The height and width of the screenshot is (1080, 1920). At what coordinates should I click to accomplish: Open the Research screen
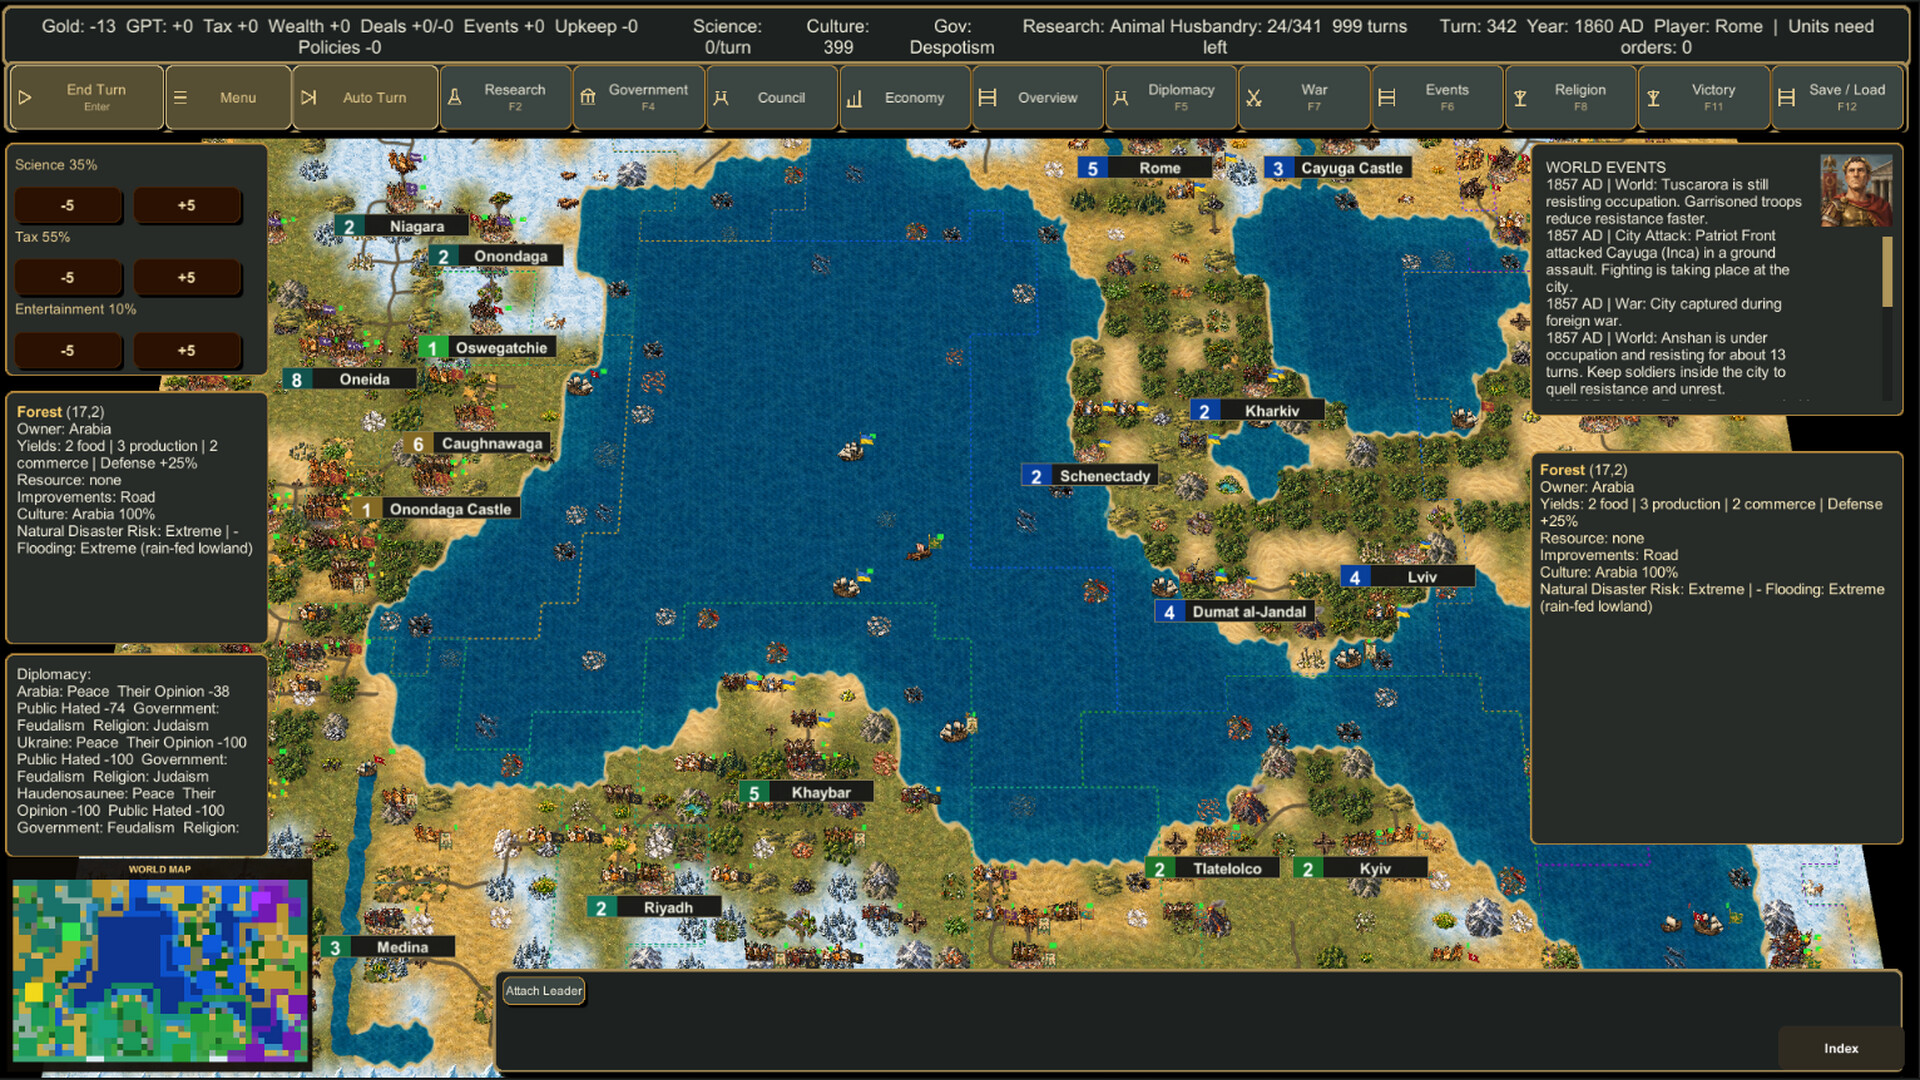pyautogui.click(x=506, y=97)
